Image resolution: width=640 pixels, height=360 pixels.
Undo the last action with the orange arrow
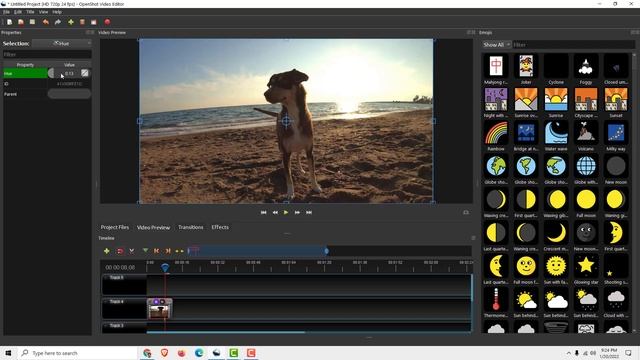click(x=46, y=22)
